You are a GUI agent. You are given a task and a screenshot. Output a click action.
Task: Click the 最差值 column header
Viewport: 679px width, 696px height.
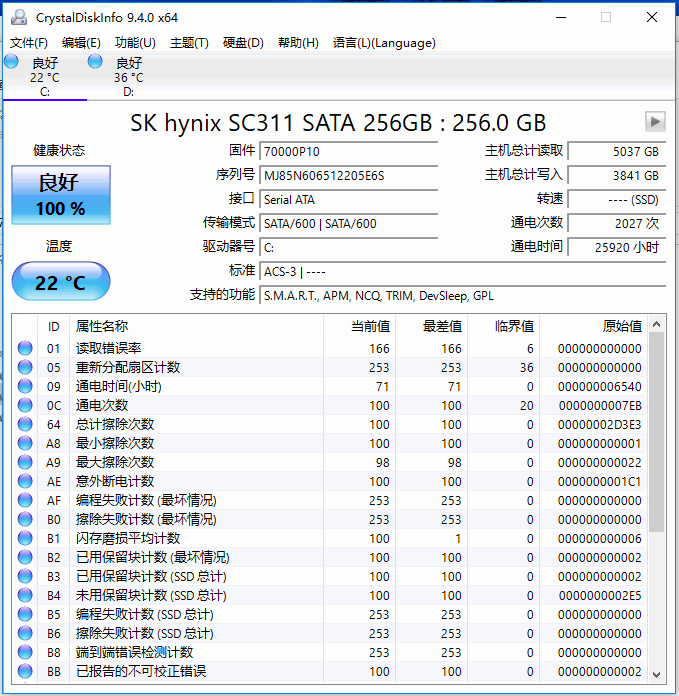click(431, 326)
